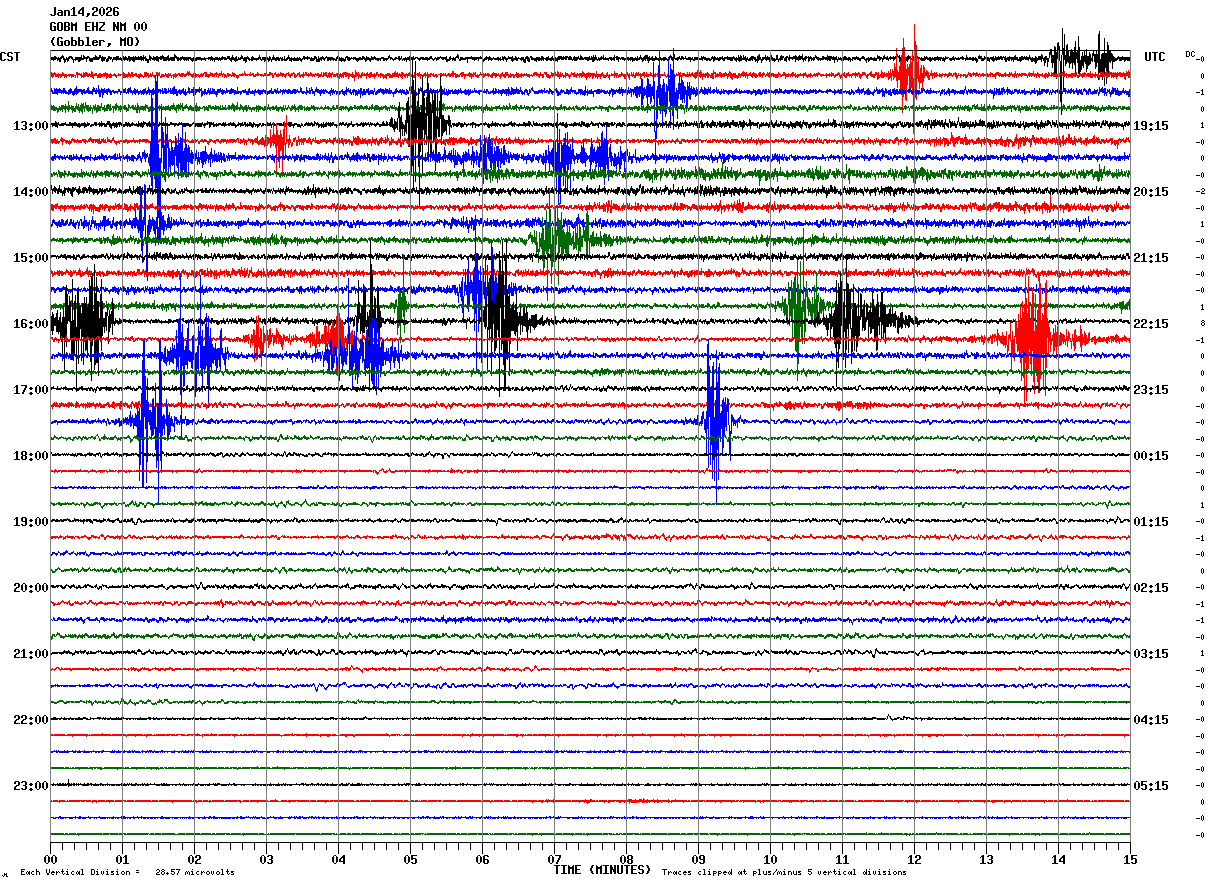Select the GOBM EHZ NM 00 station header

(x=98, y=27)
